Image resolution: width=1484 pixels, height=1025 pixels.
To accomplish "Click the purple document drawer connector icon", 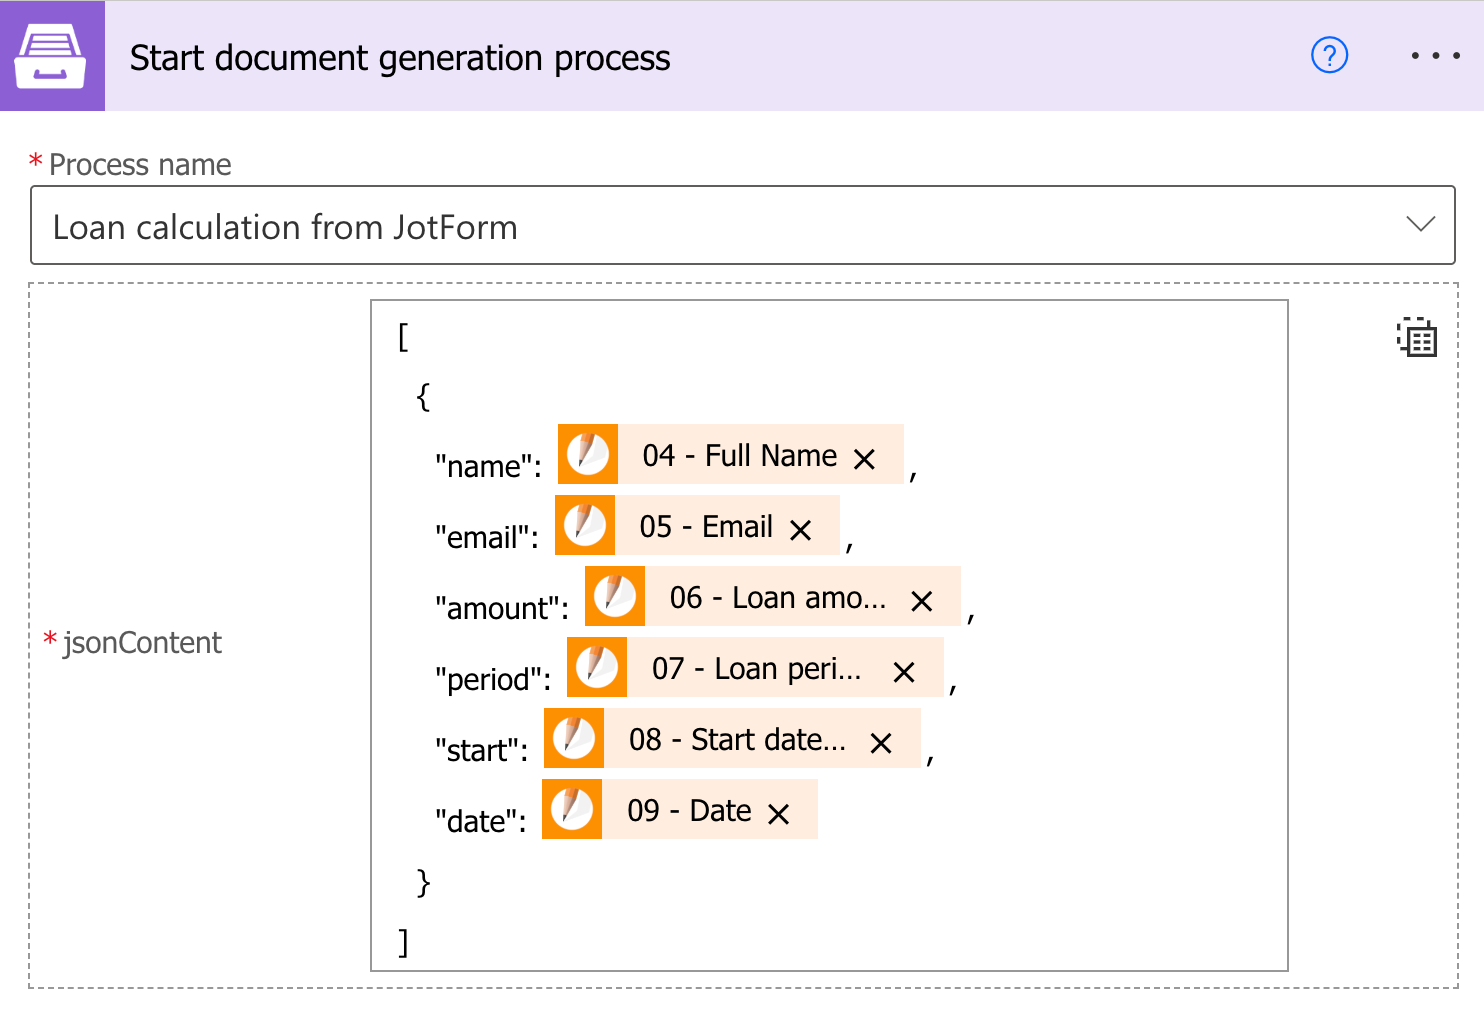I will pyautogui.click(x=51, y=56).
